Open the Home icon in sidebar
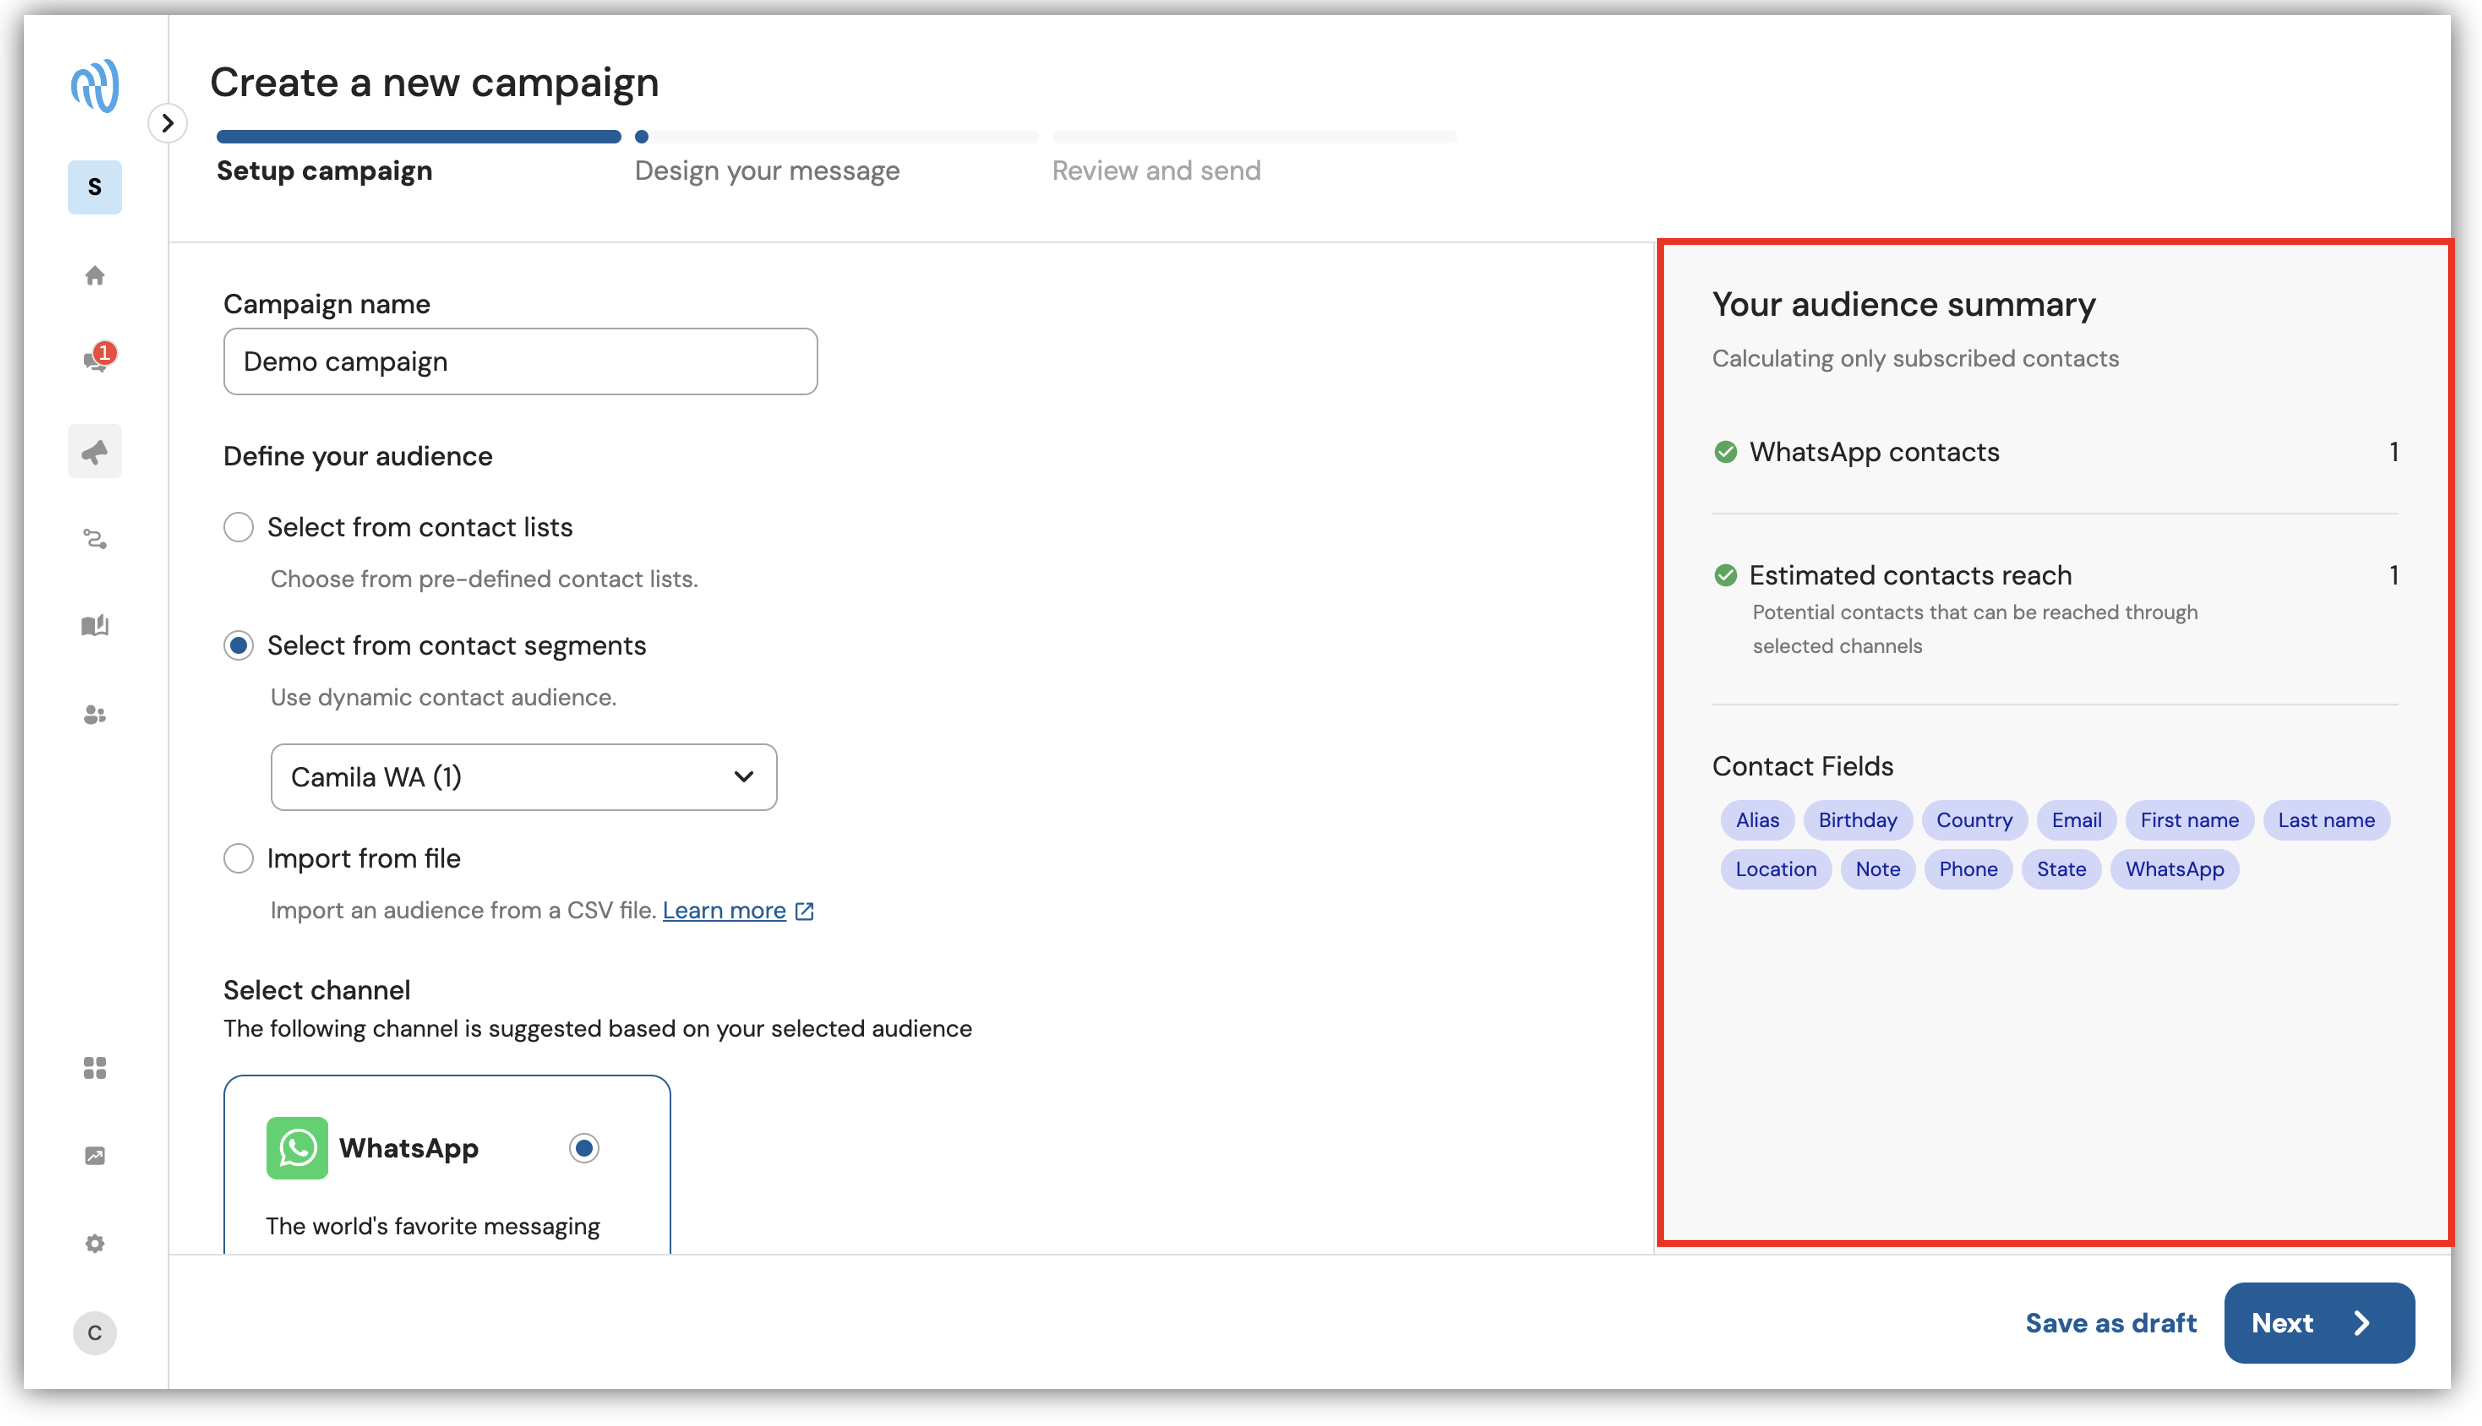Image resolution: width=2482 pixels, height=1426 pixels. [95, 275]
